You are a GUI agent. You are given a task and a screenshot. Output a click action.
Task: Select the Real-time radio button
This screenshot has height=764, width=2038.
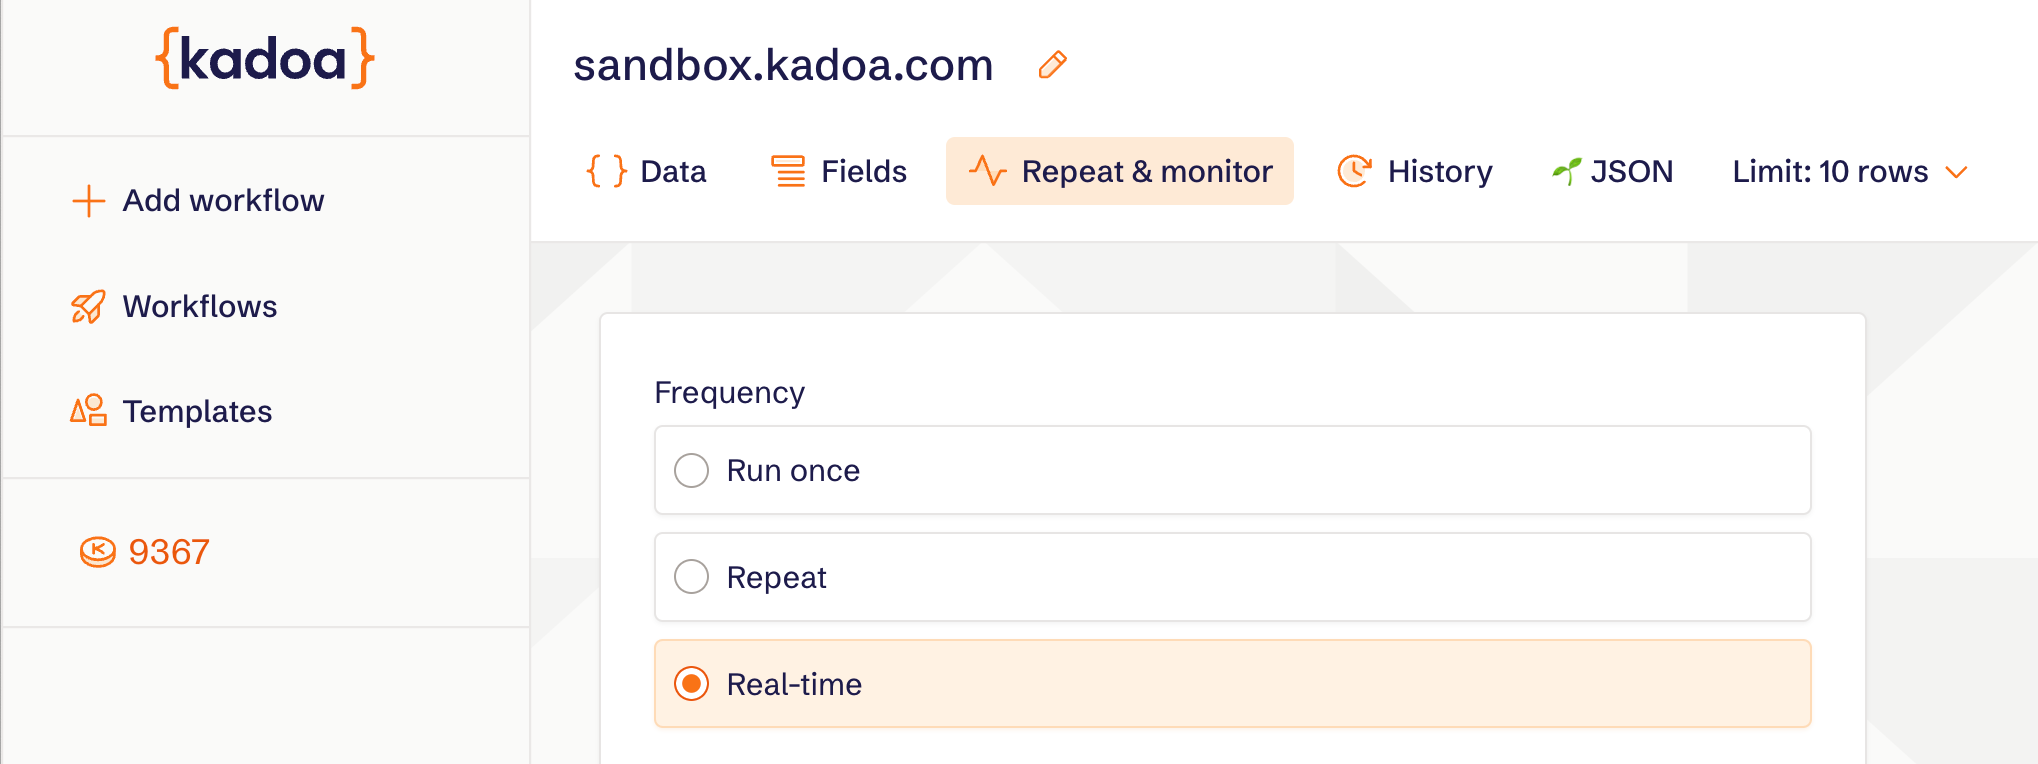(x=691, y=684)
